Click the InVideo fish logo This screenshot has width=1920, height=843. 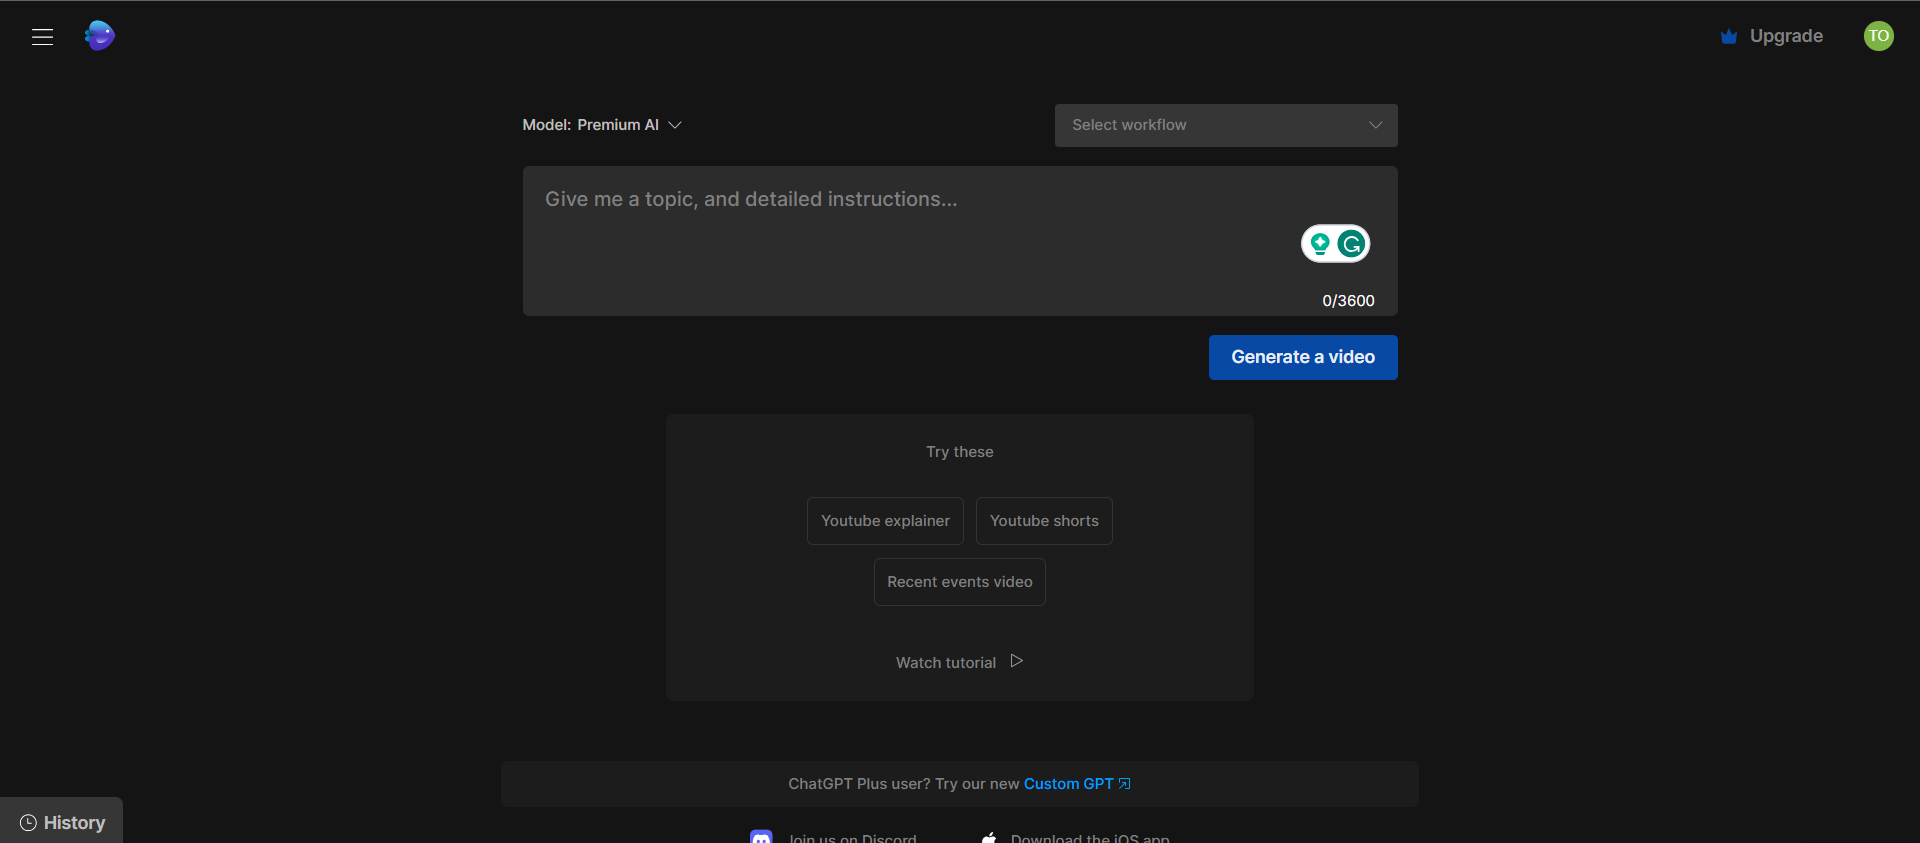coord(99,36)
